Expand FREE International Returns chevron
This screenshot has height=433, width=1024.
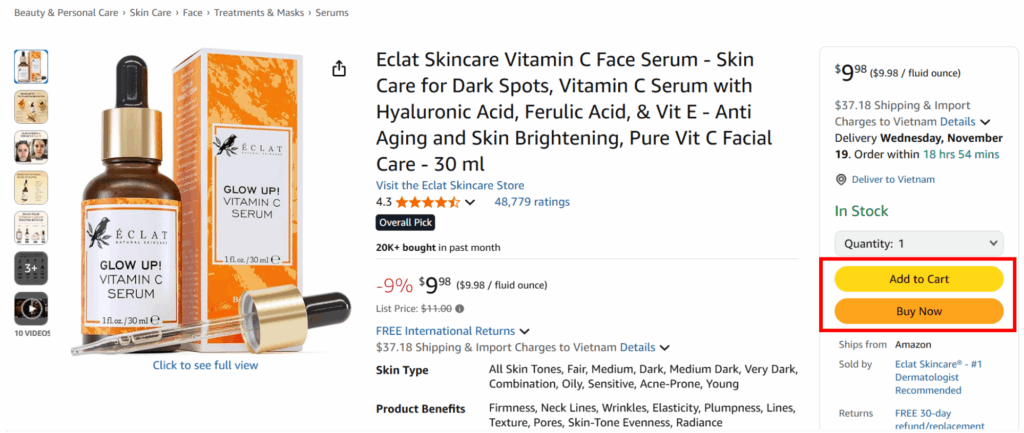pyautogui.click(x=525, y=331)
